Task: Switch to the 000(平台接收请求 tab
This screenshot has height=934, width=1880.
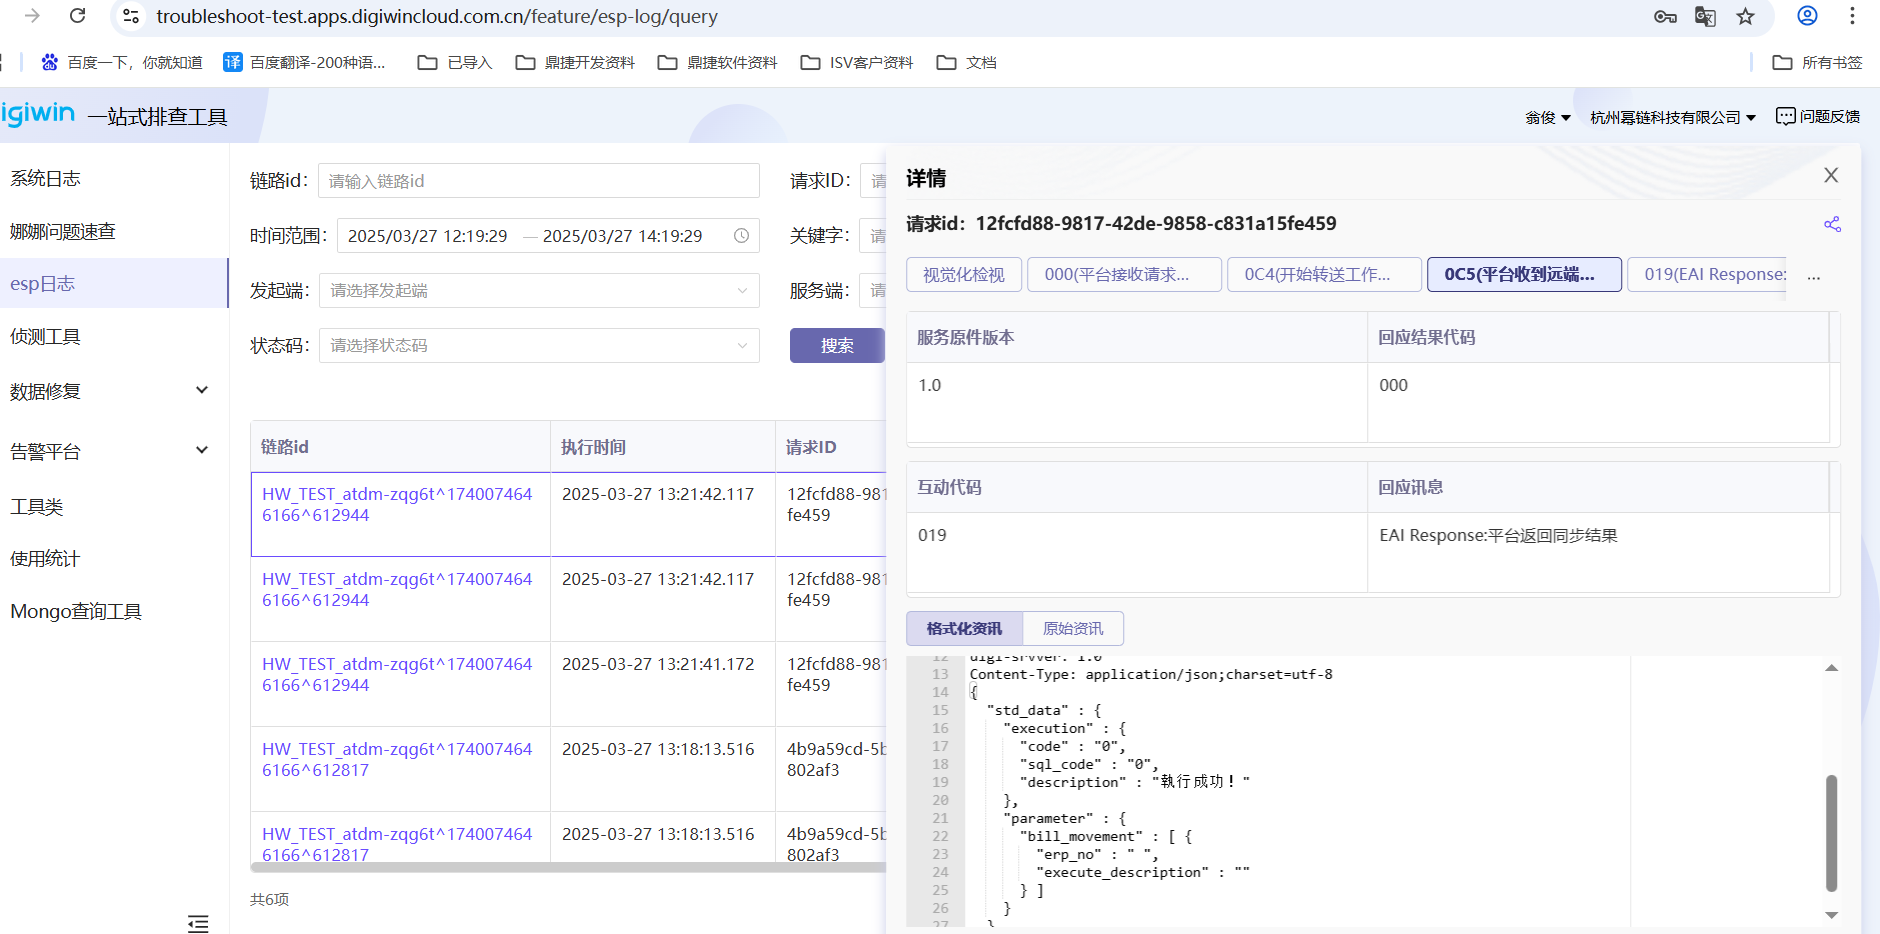Action: (x=1124, y=274)
